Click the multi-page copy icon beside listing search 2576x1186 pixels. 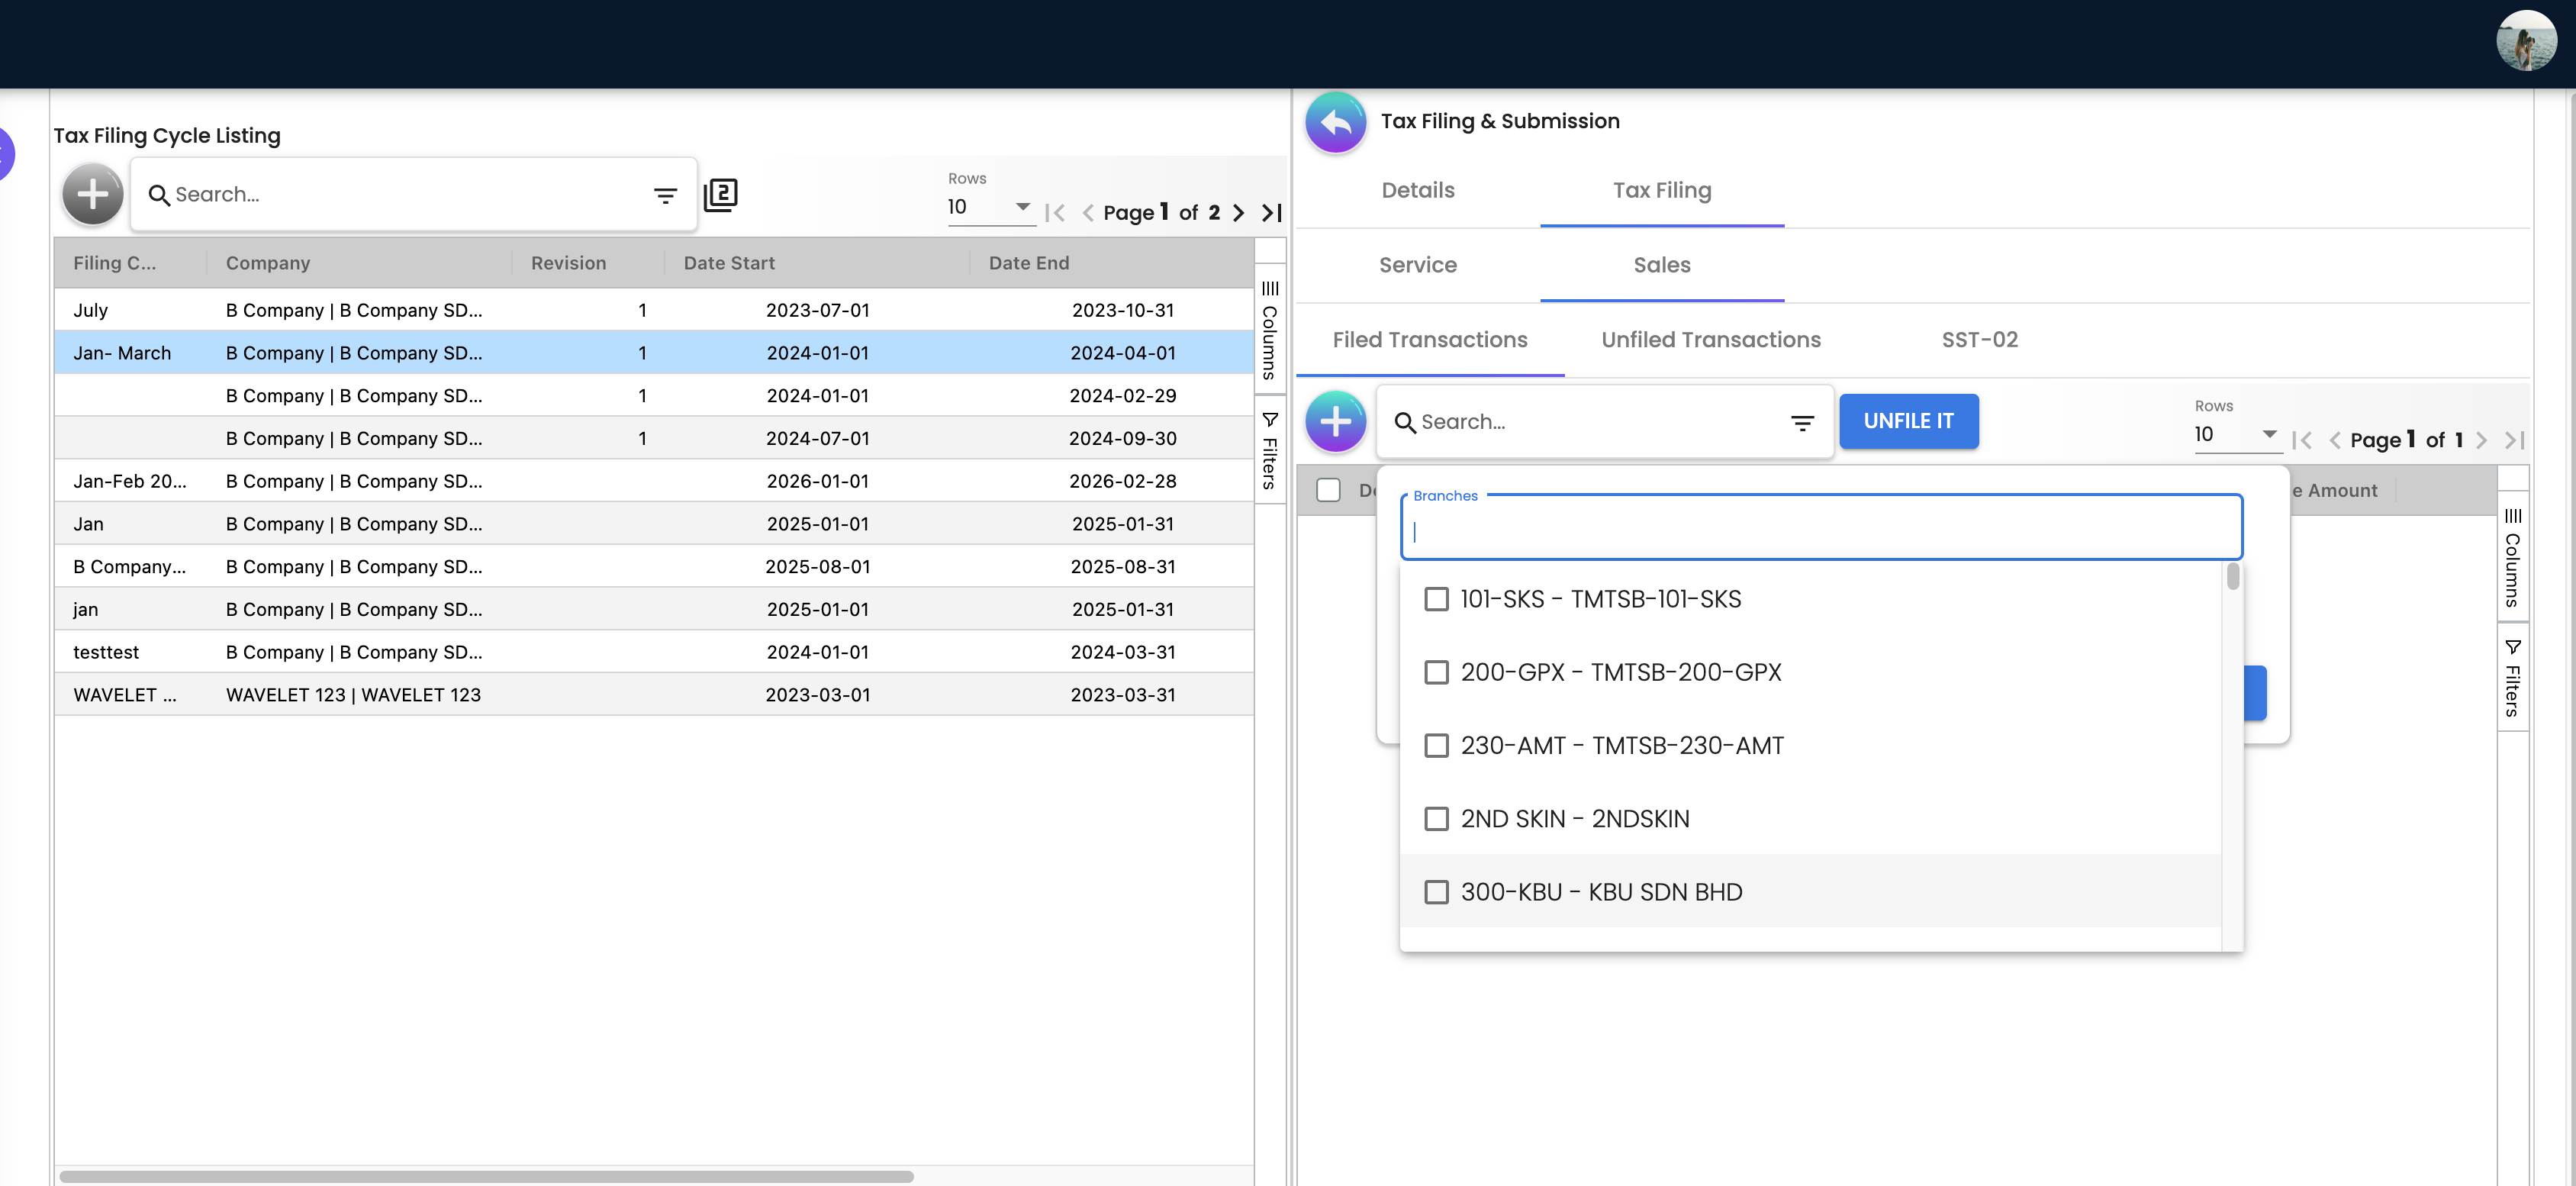pos(720,194)
